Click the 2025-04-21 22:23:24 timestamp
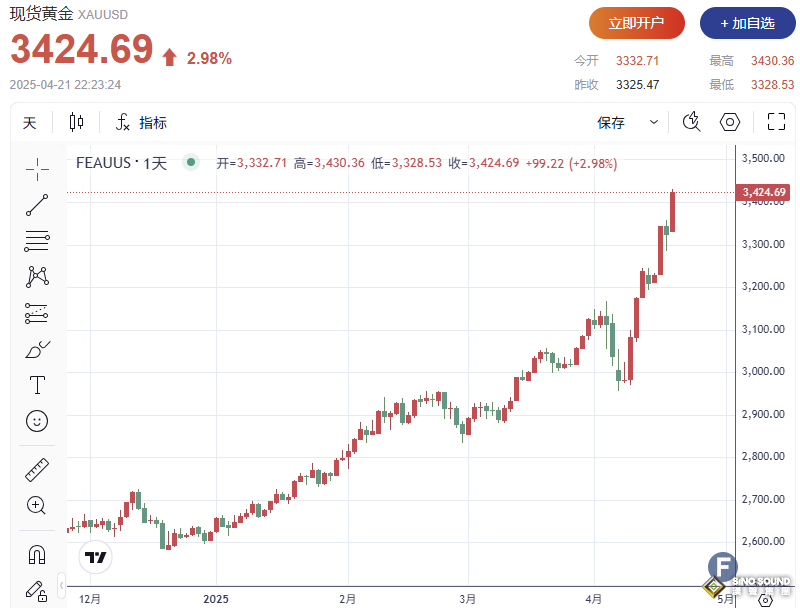 tap(65, 85)
